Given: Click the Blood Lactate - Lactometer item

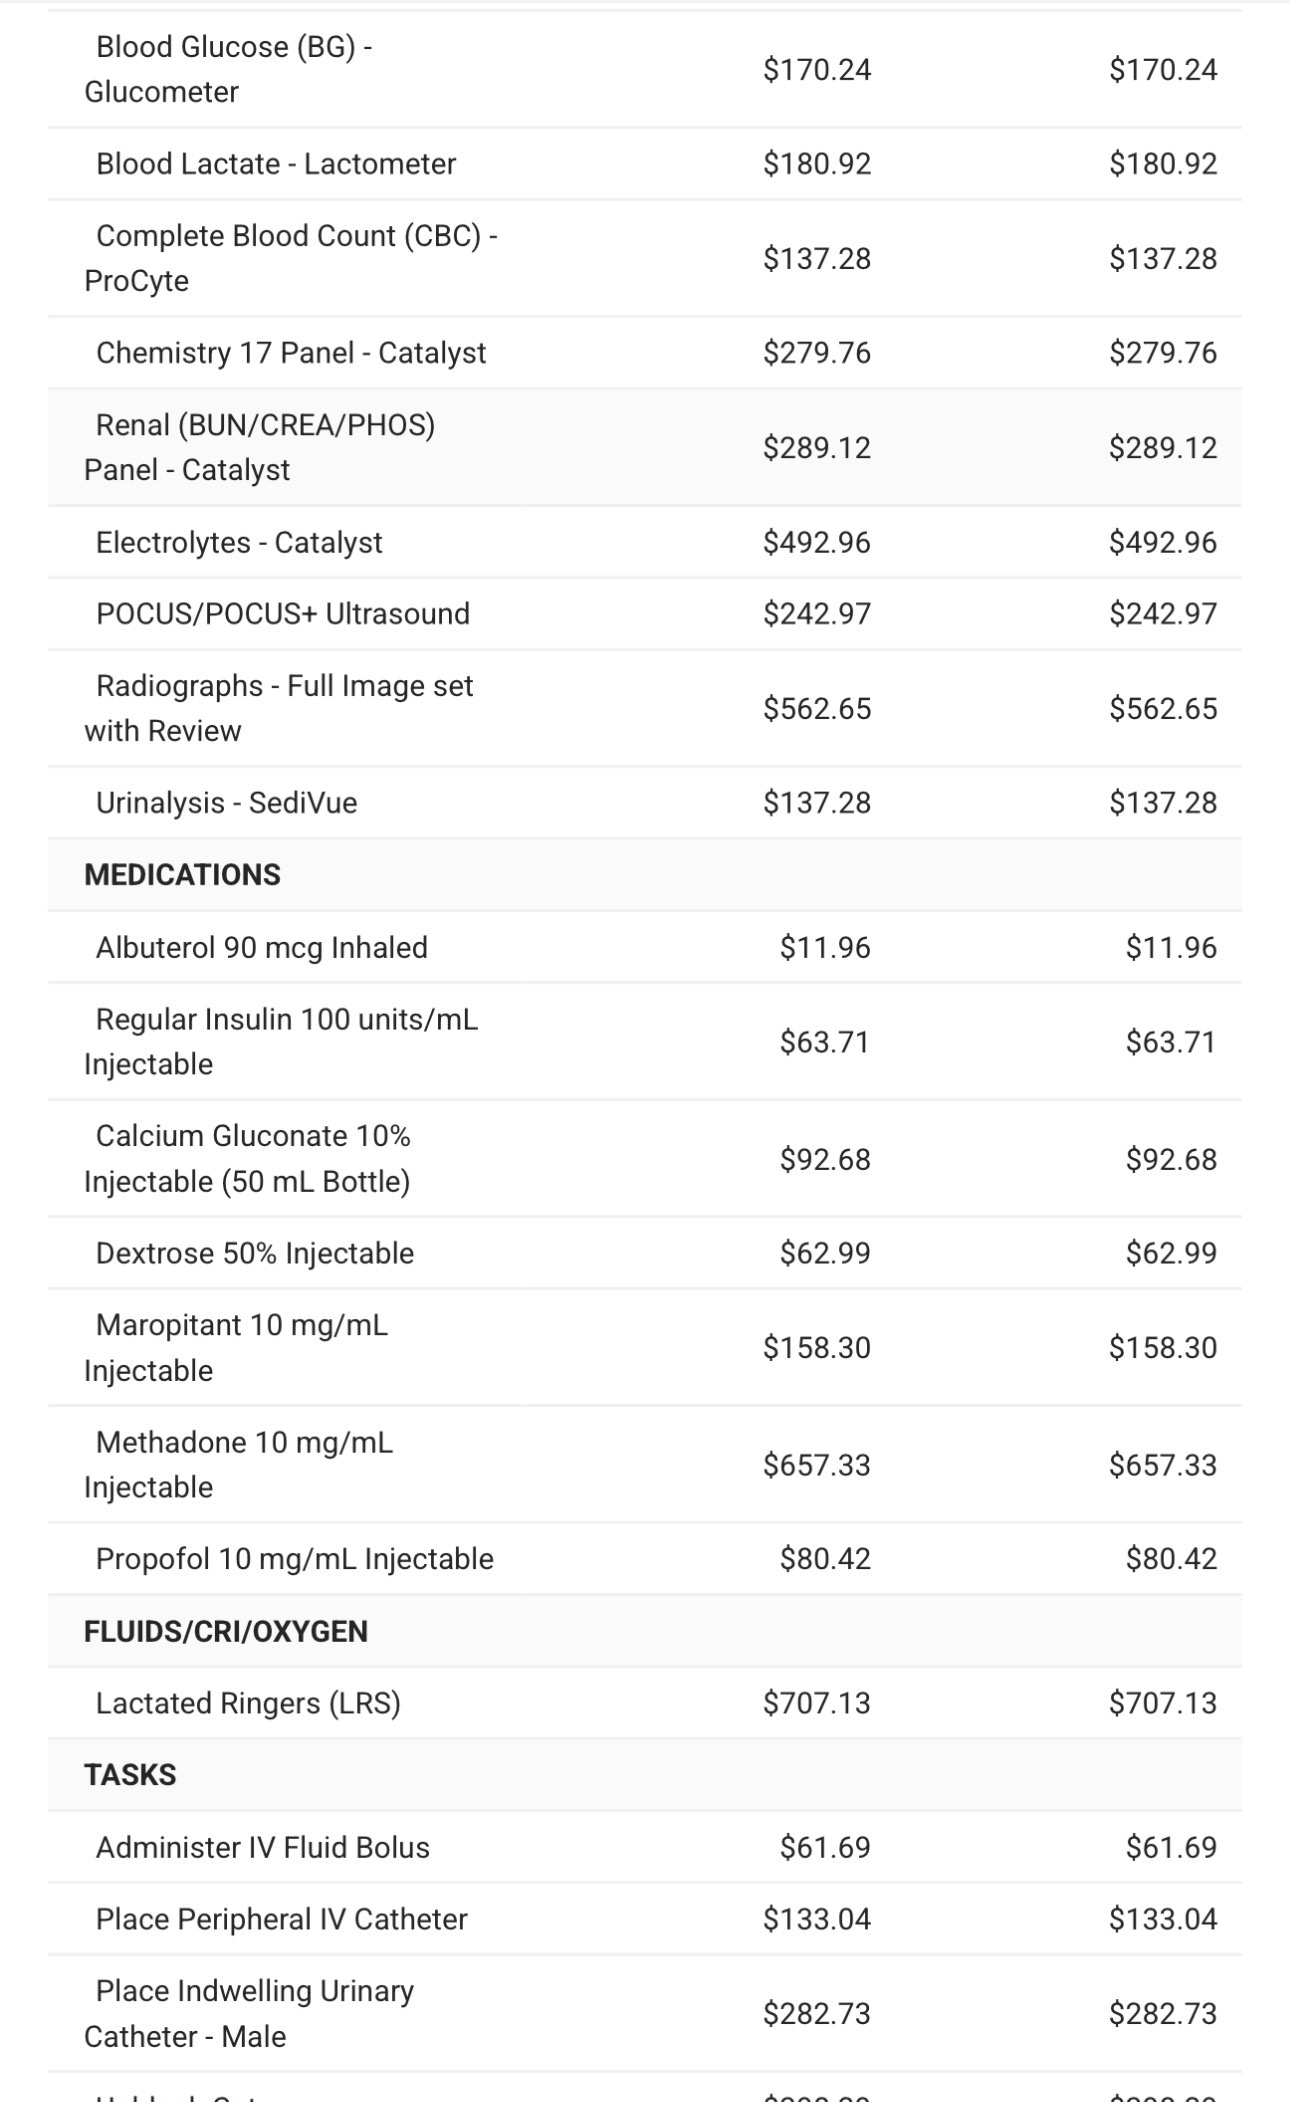Looking at the screenshot, I should pos(276,164).
